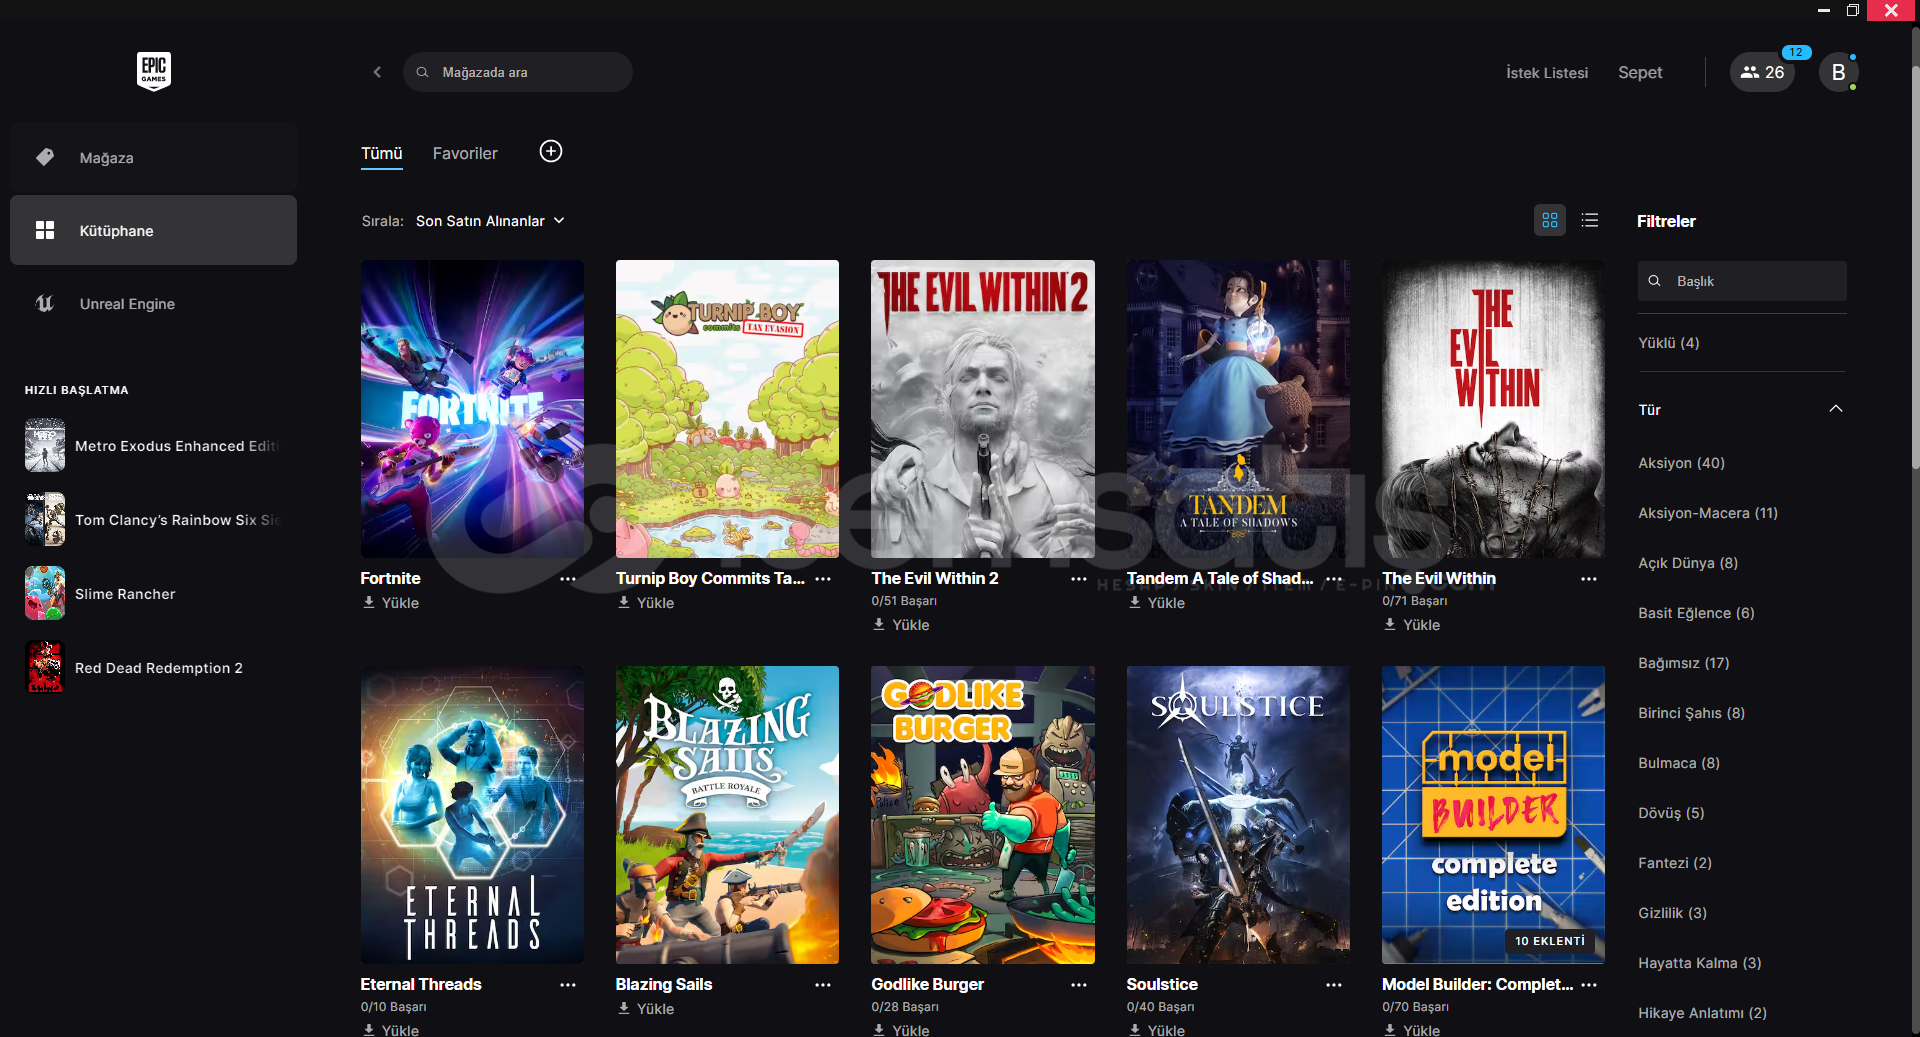This screenshot has width=1920, height=1037.
Task: Filter by Yüklü (4)
Action: pyautogui.click(x=1668, y=343)
